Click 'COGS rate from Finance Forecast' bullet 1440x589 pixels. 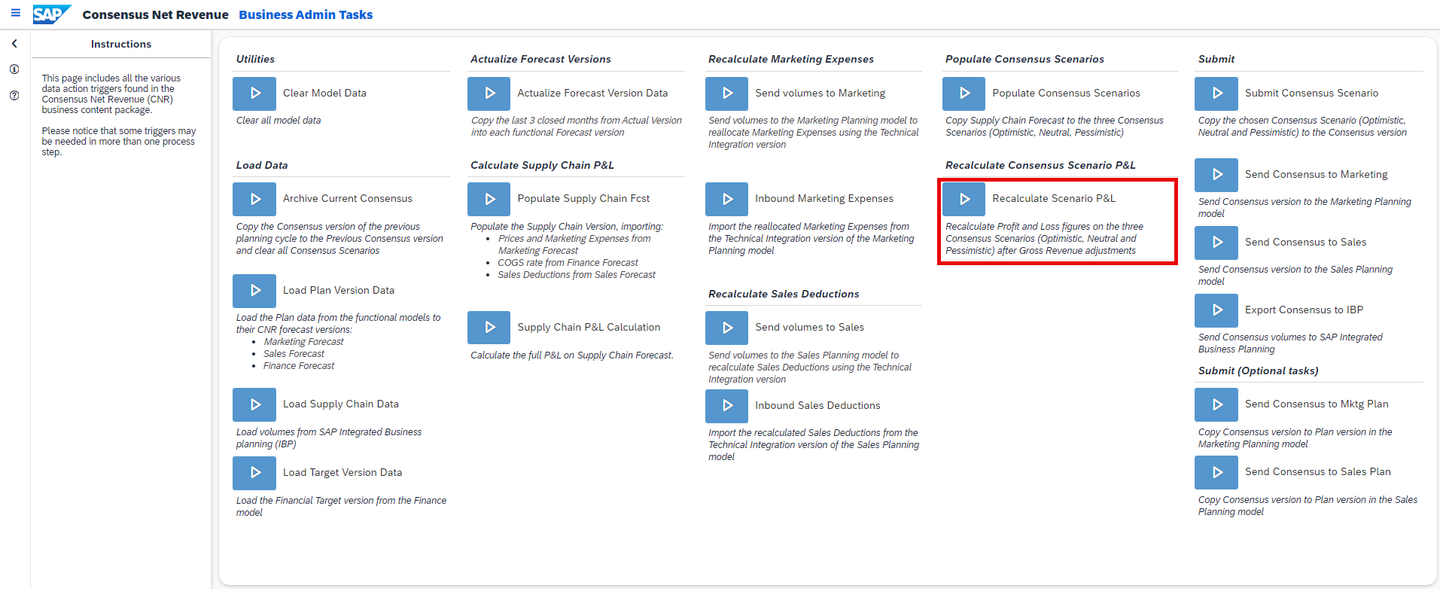pyautogui.click(x=569, y=263)
